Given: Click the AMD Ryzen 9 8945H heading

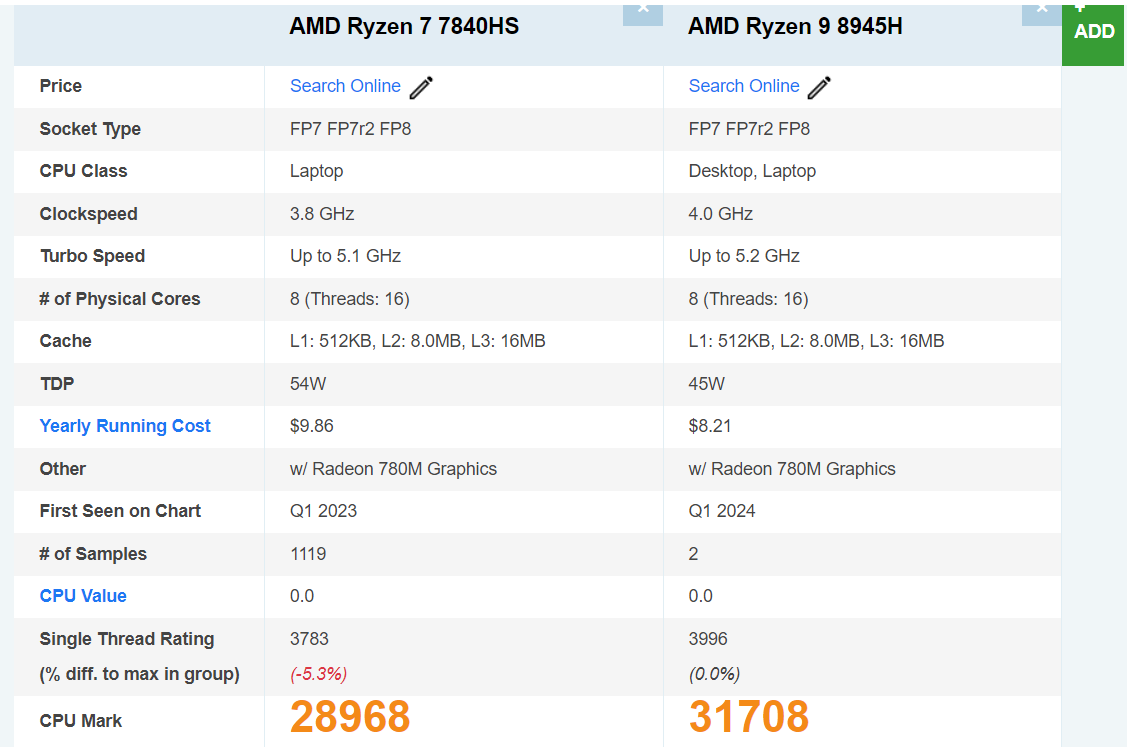Looking at the screenshot, I should 795,27.
